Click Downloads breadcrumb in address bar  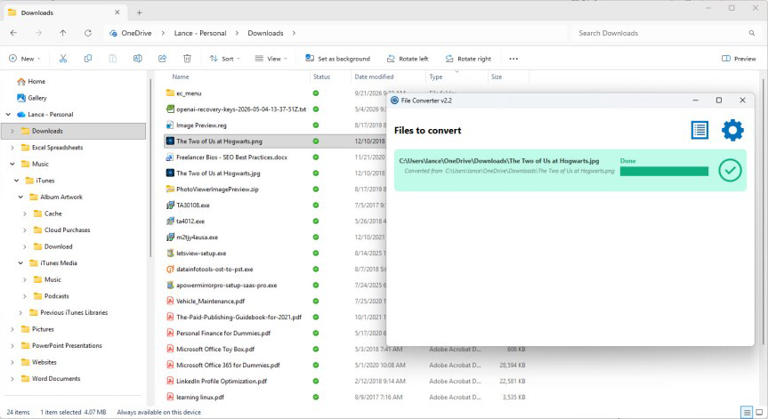(265, 33)
